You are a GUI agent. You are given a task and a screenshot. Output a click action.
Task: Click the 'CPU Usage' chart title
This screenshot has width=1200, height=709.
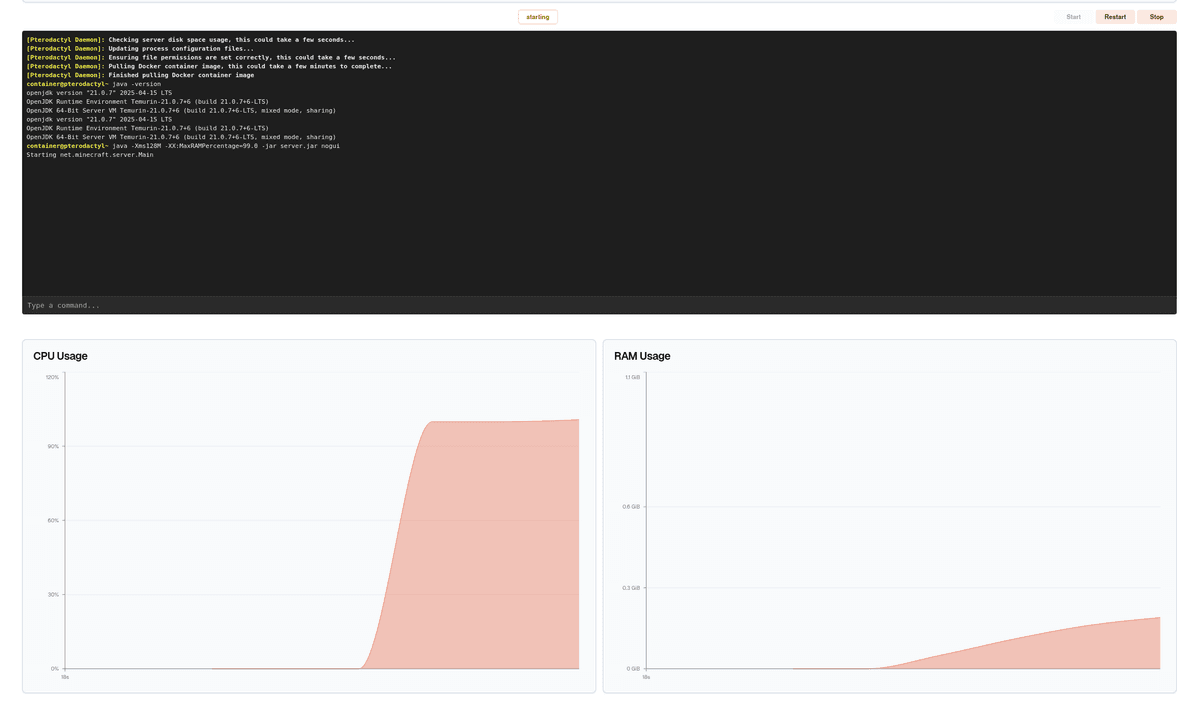[x=60, y=356]
